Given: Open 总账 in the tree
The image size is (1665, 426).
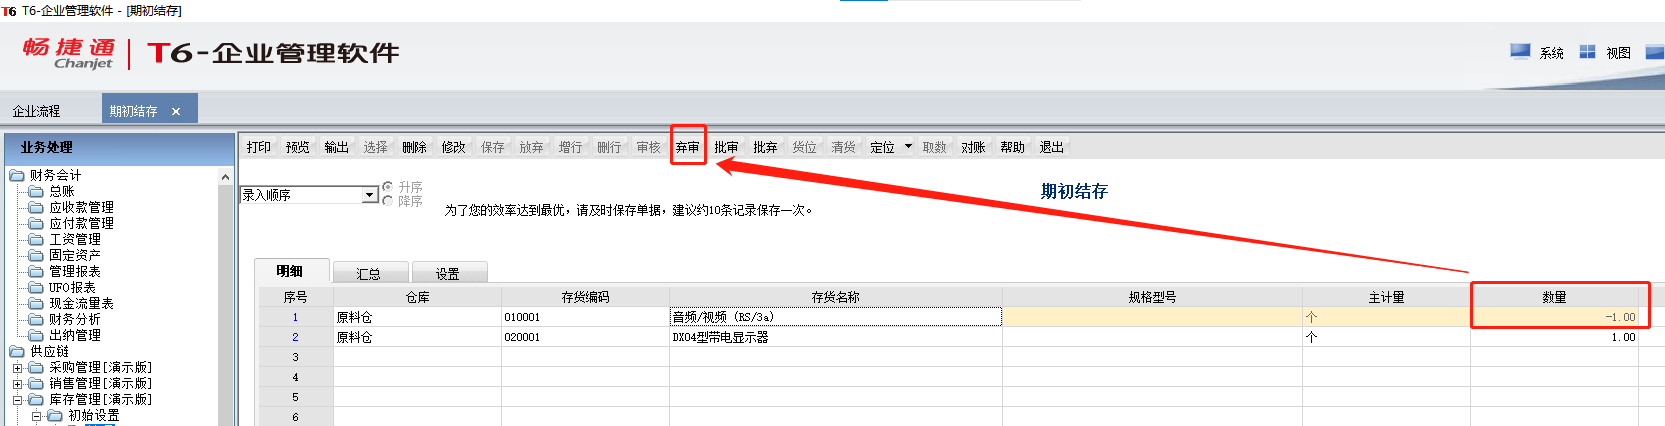Looking at the screenshot, I should pyautogui.click(x=62, y=191).
